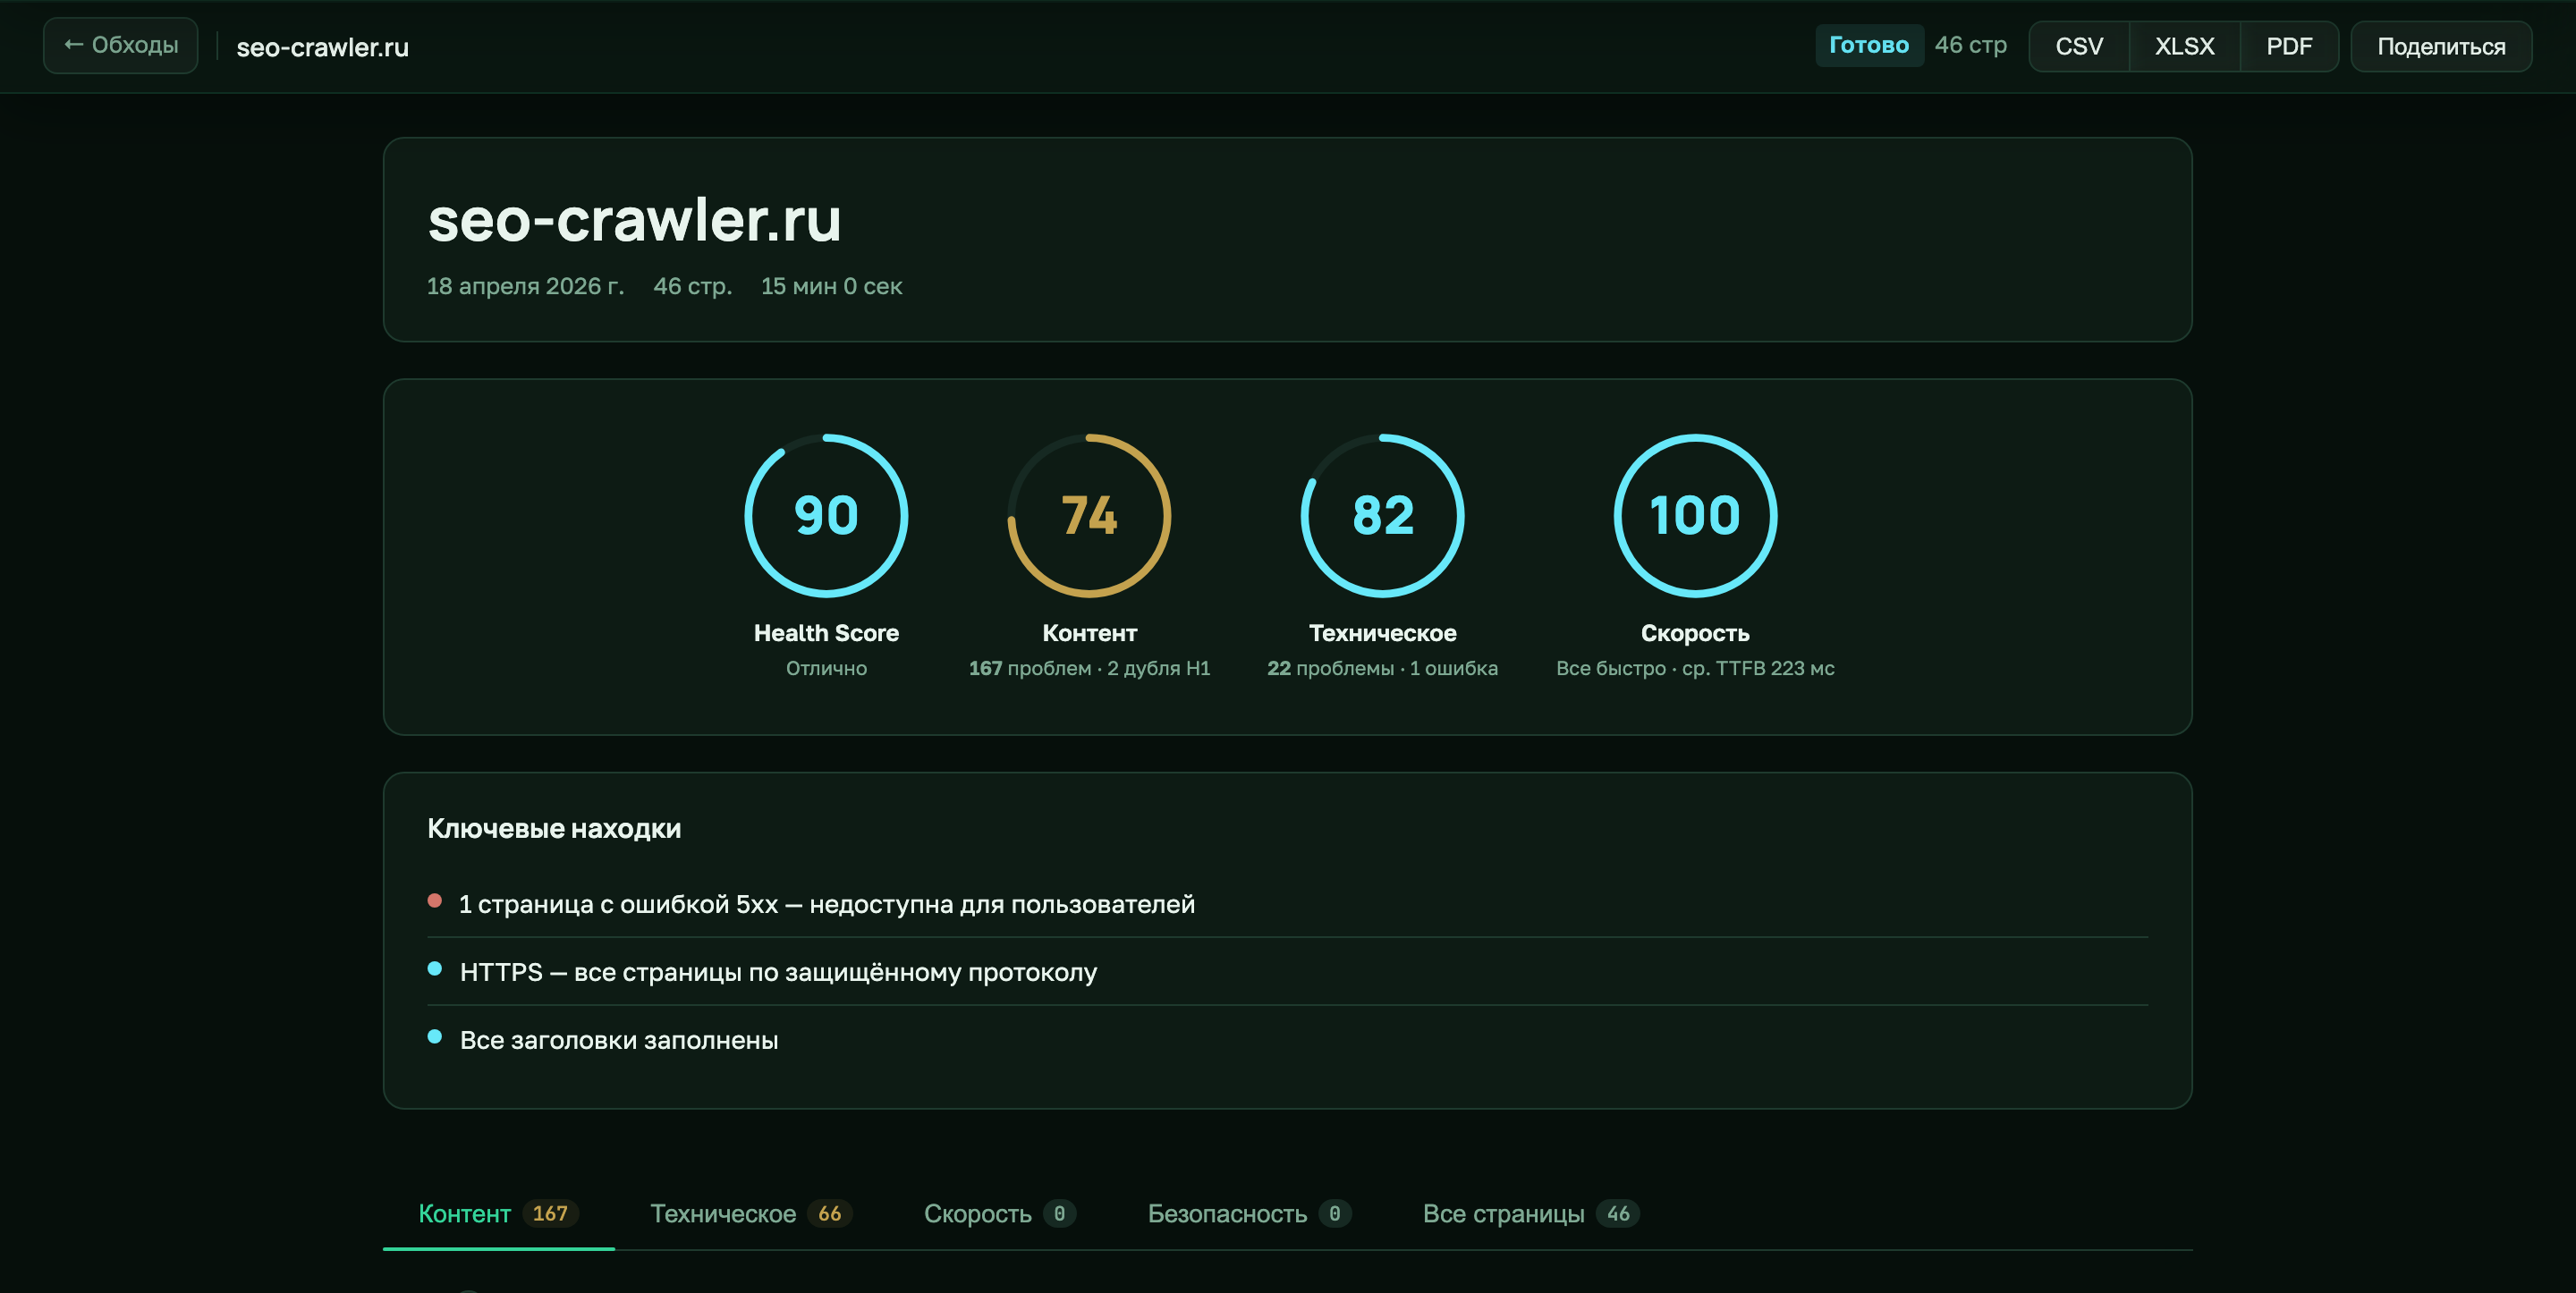Click the HTTPS secure protocol finding
Screen dimensions: 2576x1293
click(x=1287, y=971)
